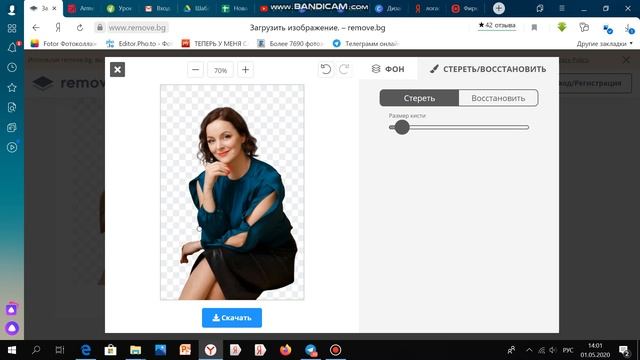This screenshot has height=360, width=640.
Task: Close the remove.bg editor dialog
Action: pyautogui.click(x=118, y=69)
